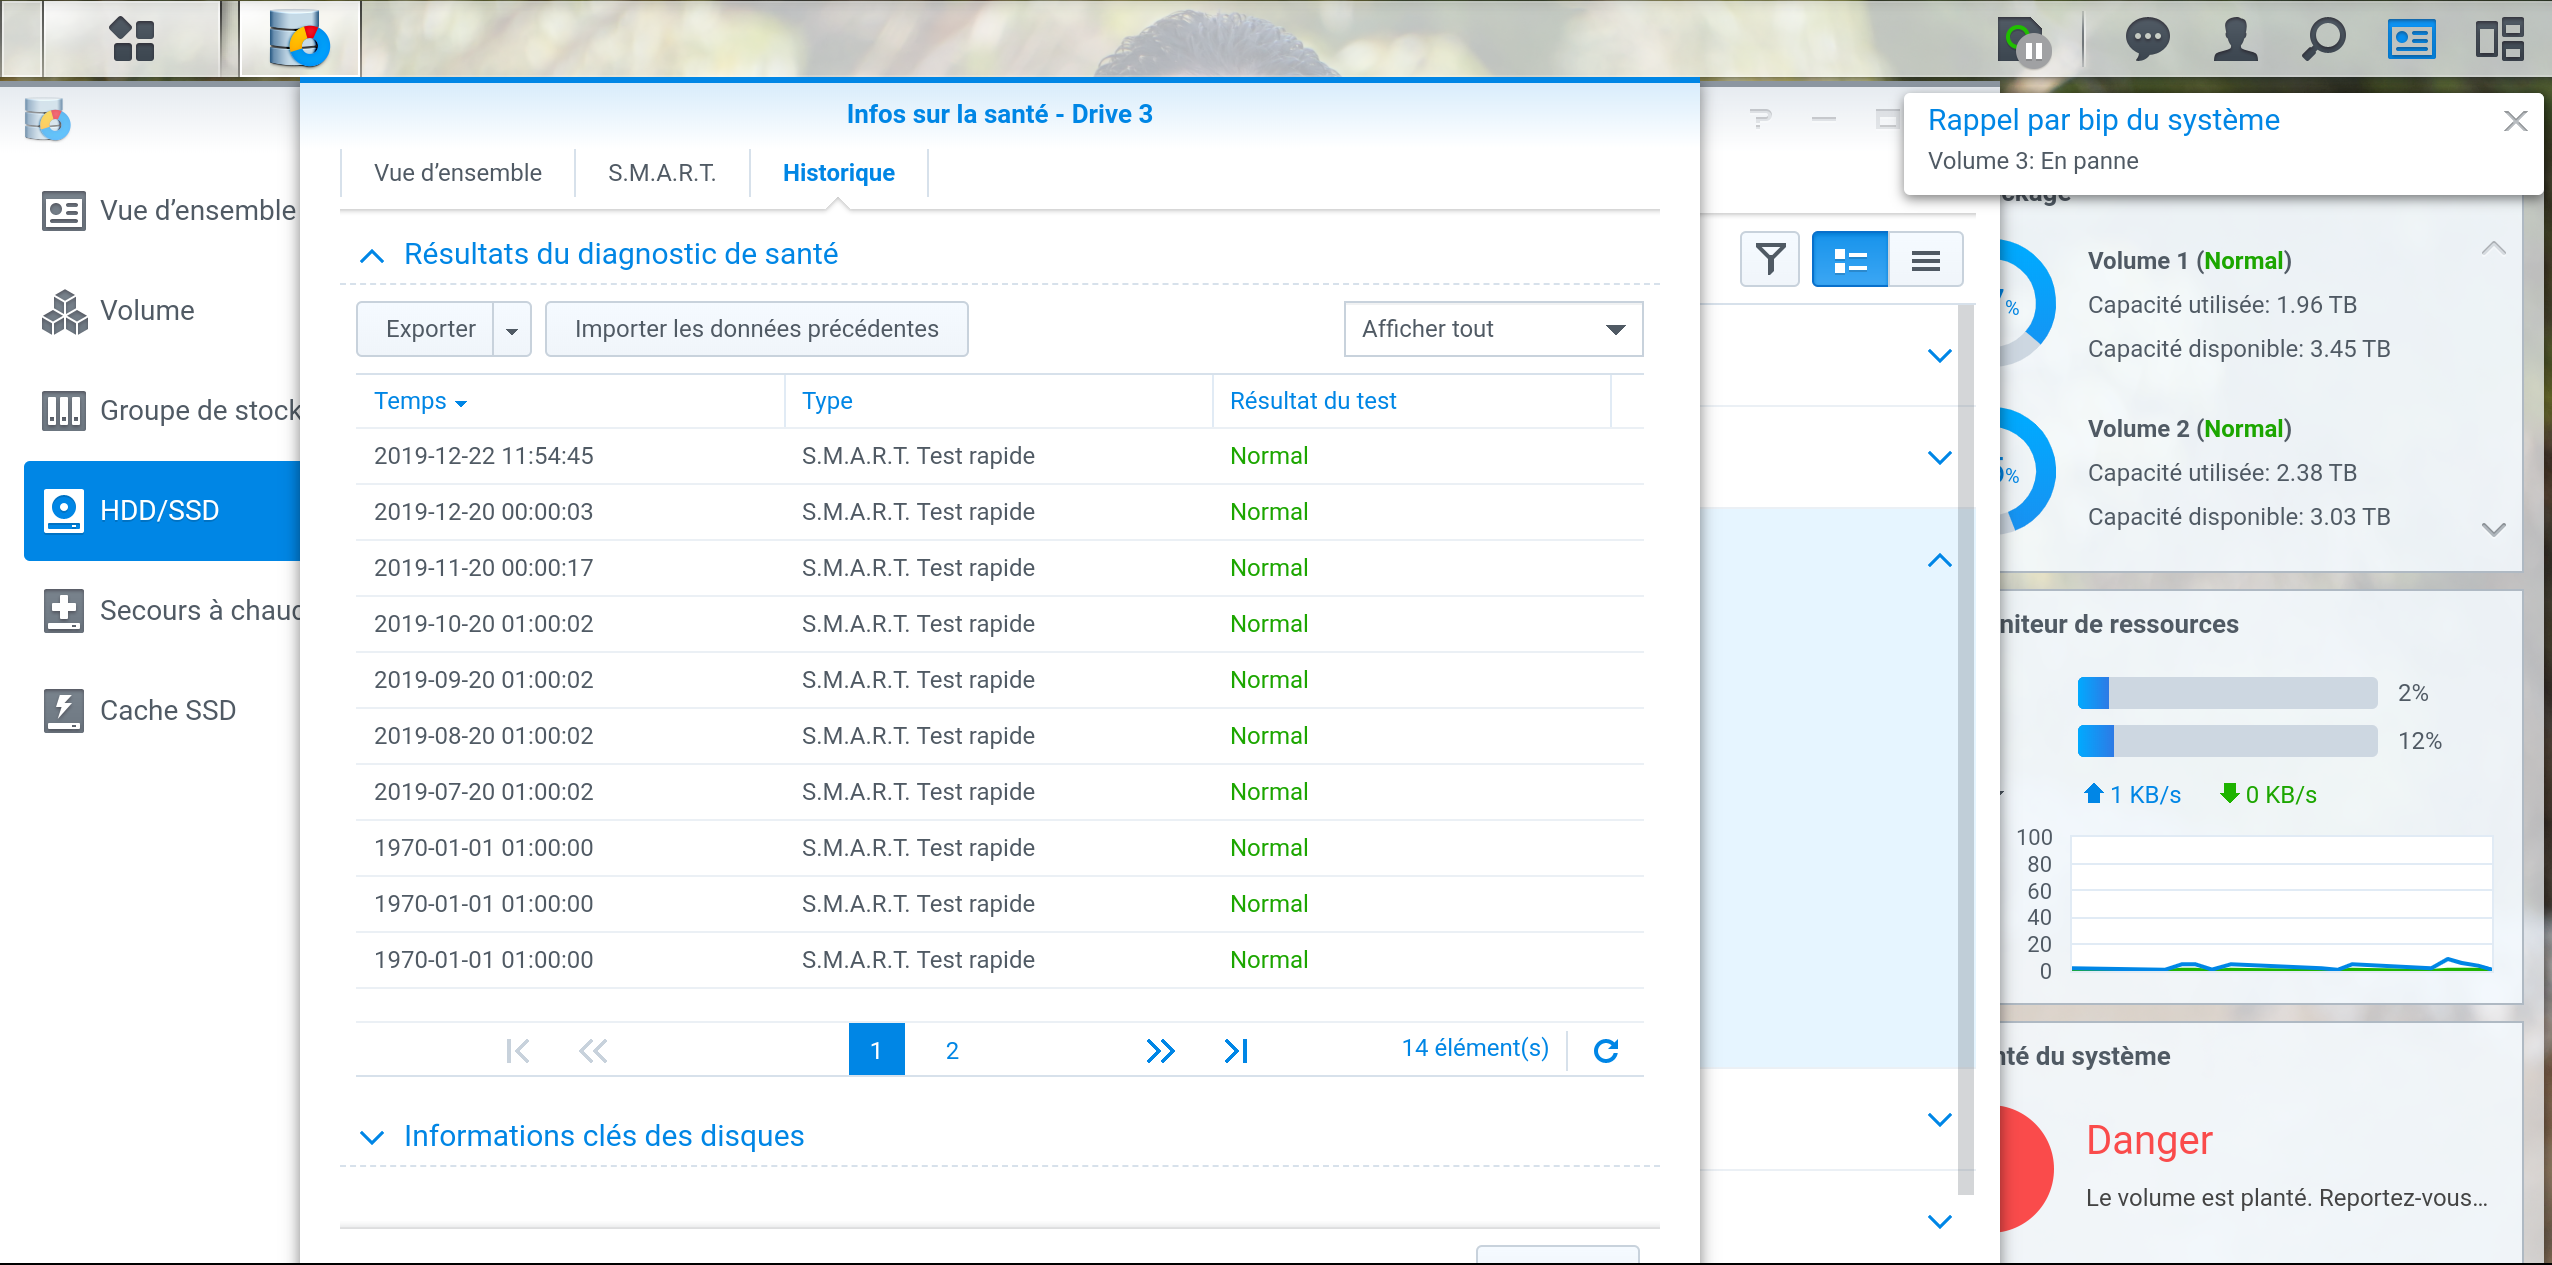
Task: Click the panel's vertical scrollbar
Action: (x=1965, y=750)
